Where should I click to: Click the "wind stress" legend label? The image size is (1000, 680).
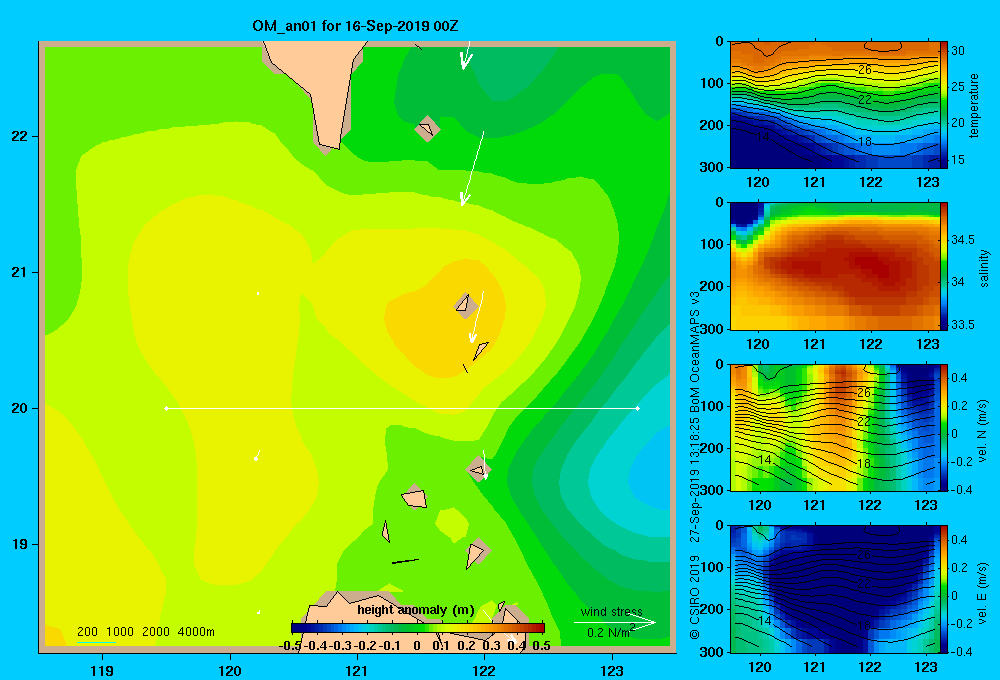[612, 611]
